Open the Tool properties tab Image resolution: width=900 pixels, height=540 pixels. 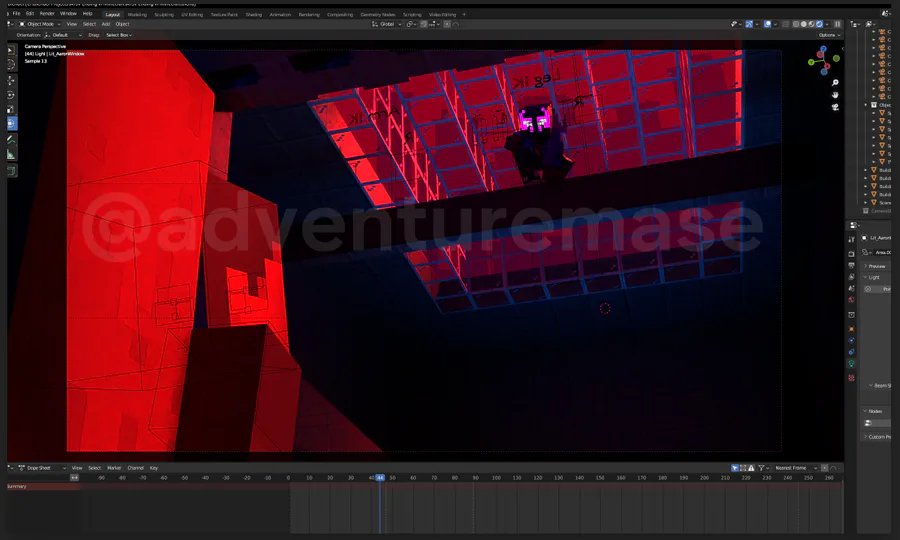click(x=852, y=239)
